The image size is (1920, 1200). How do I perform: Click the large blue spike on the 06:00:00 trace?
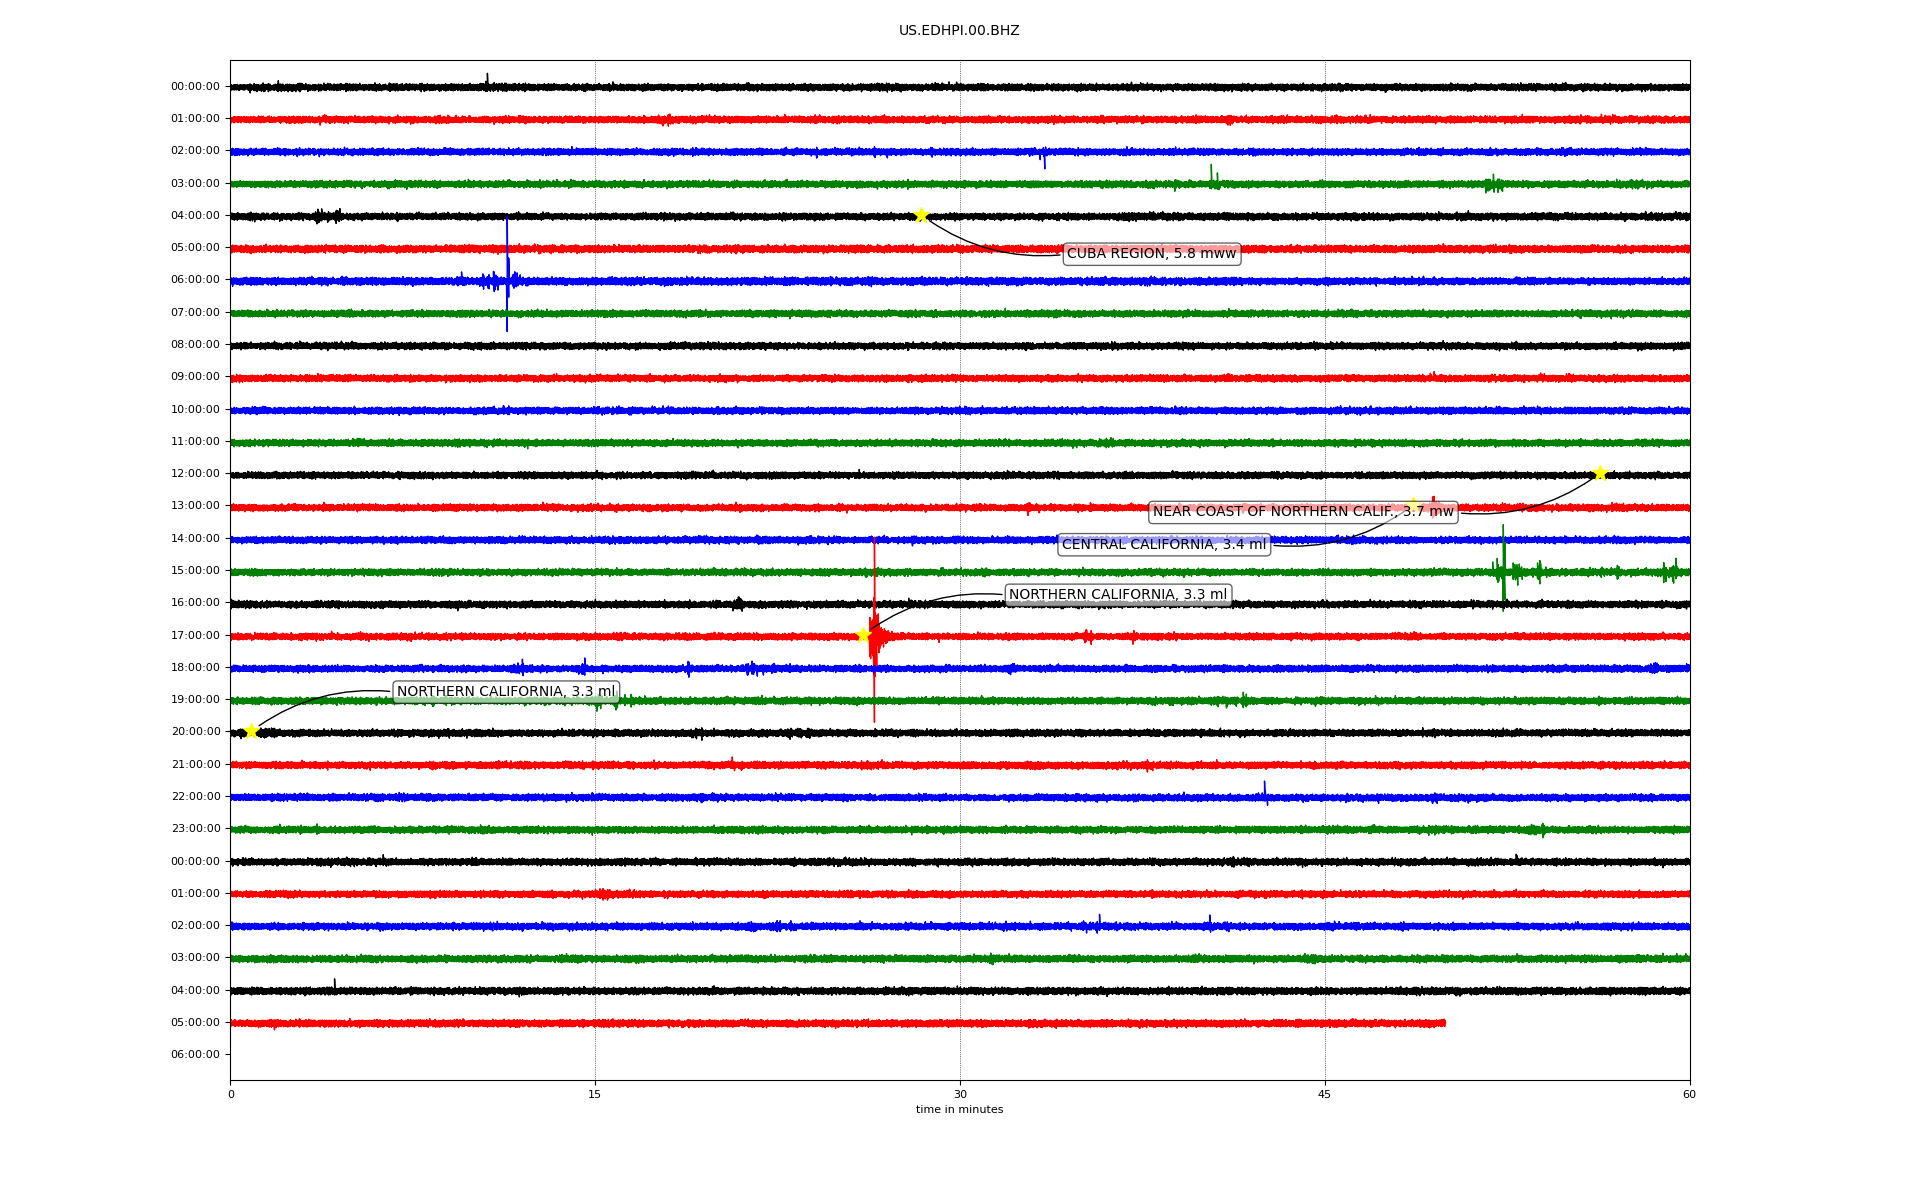click(x=507, y=275)
